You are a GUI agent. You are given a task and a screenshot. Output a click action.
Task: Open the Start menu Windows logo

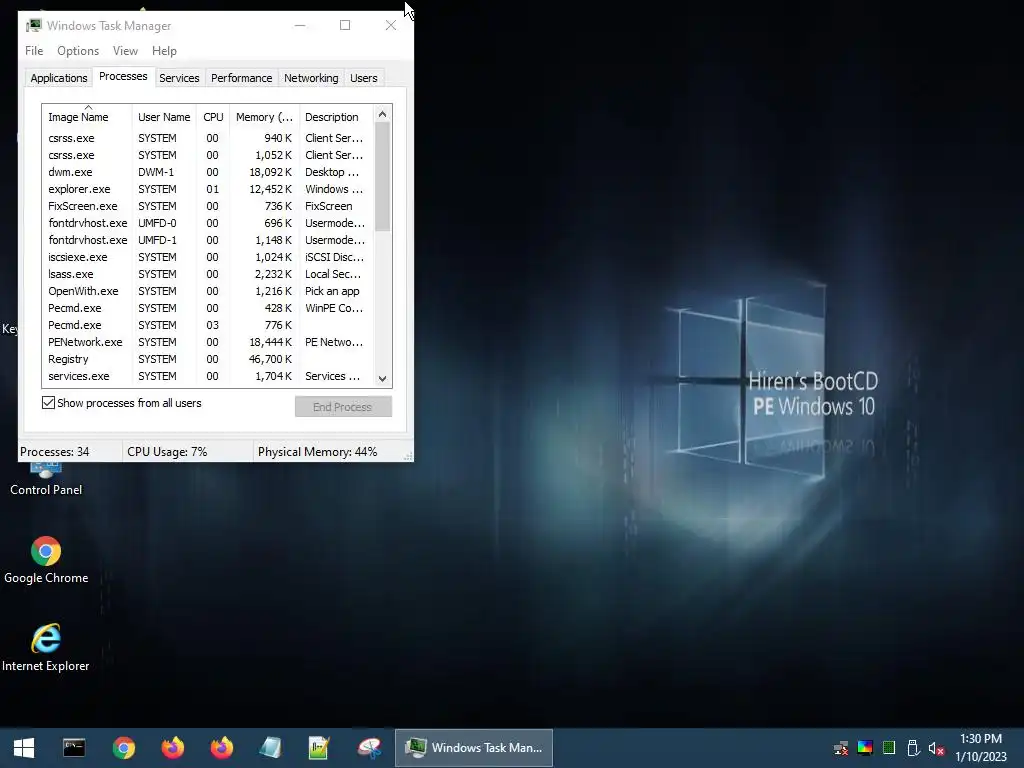24,748
